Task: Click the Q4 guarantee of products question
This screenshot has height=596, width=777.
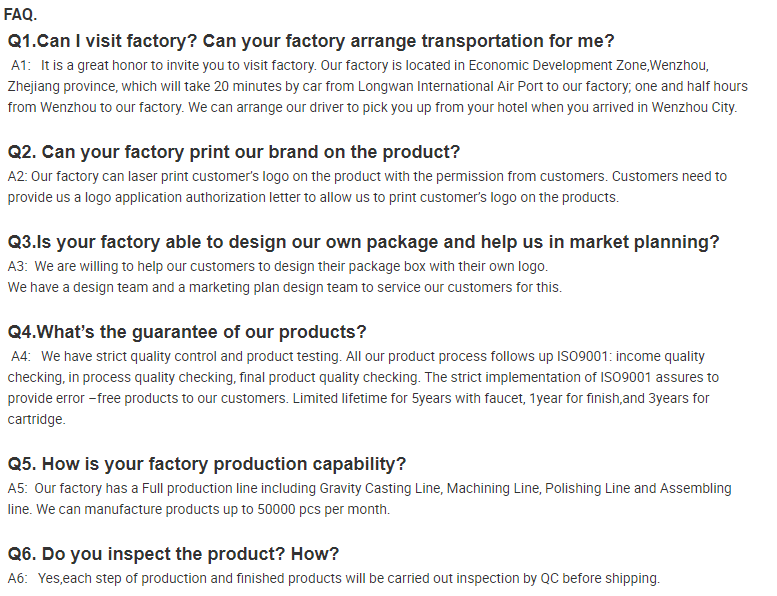Action: pyautogui.click(x=187, y=331)
